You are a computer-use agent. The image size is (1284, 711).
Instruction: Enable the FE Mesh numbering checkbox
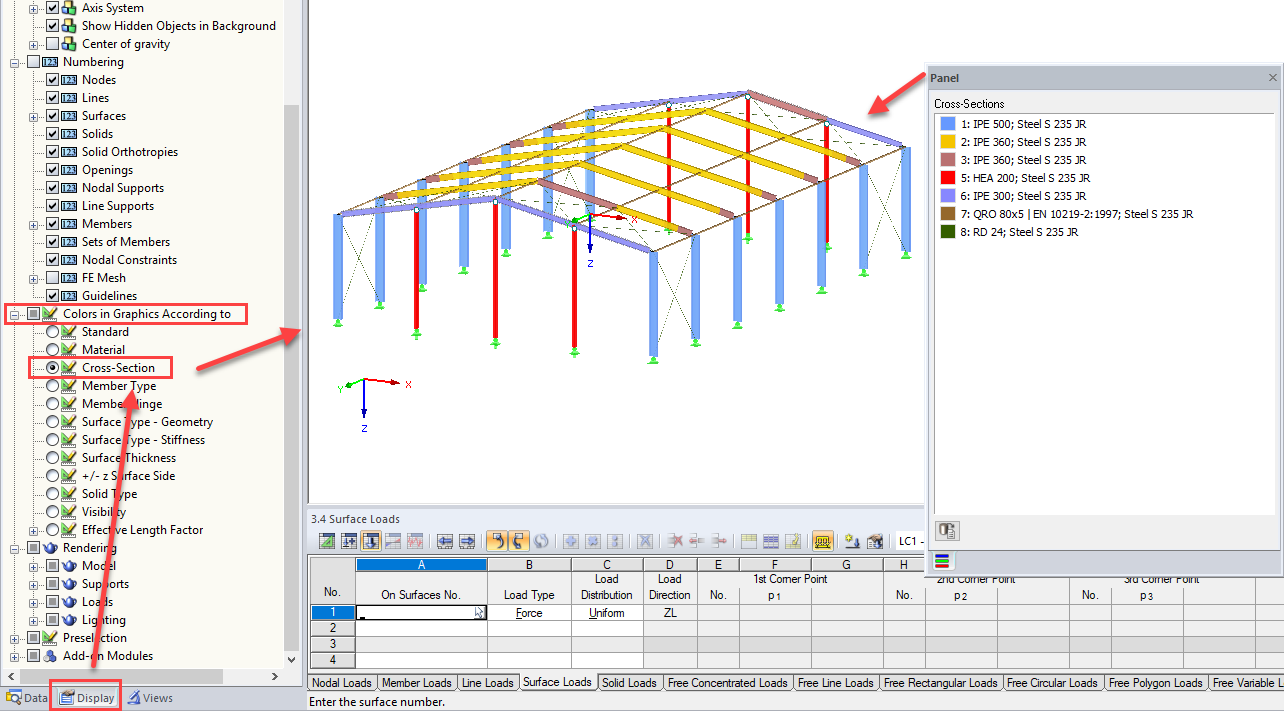53,278
